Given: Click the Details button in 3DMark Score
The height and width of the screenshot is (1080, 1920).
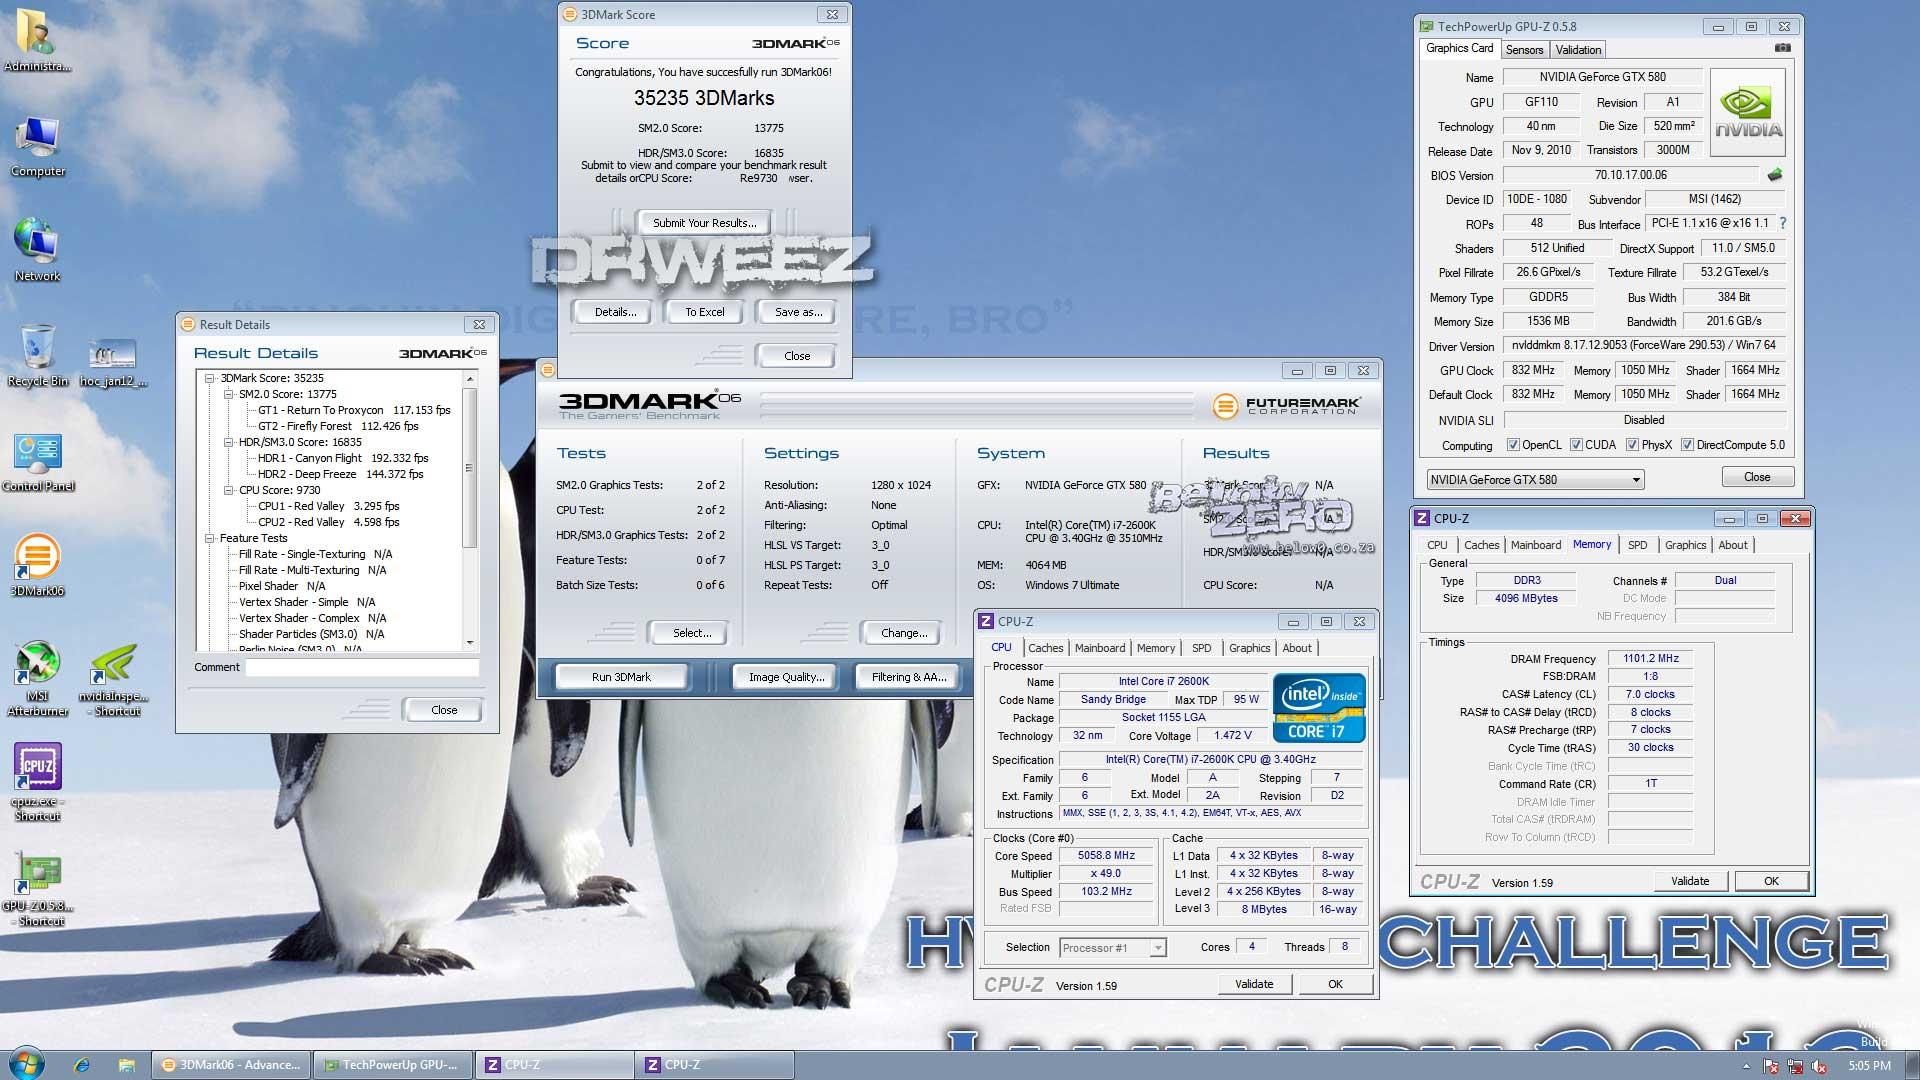Looking at the screenshot, I should point(615,312).
